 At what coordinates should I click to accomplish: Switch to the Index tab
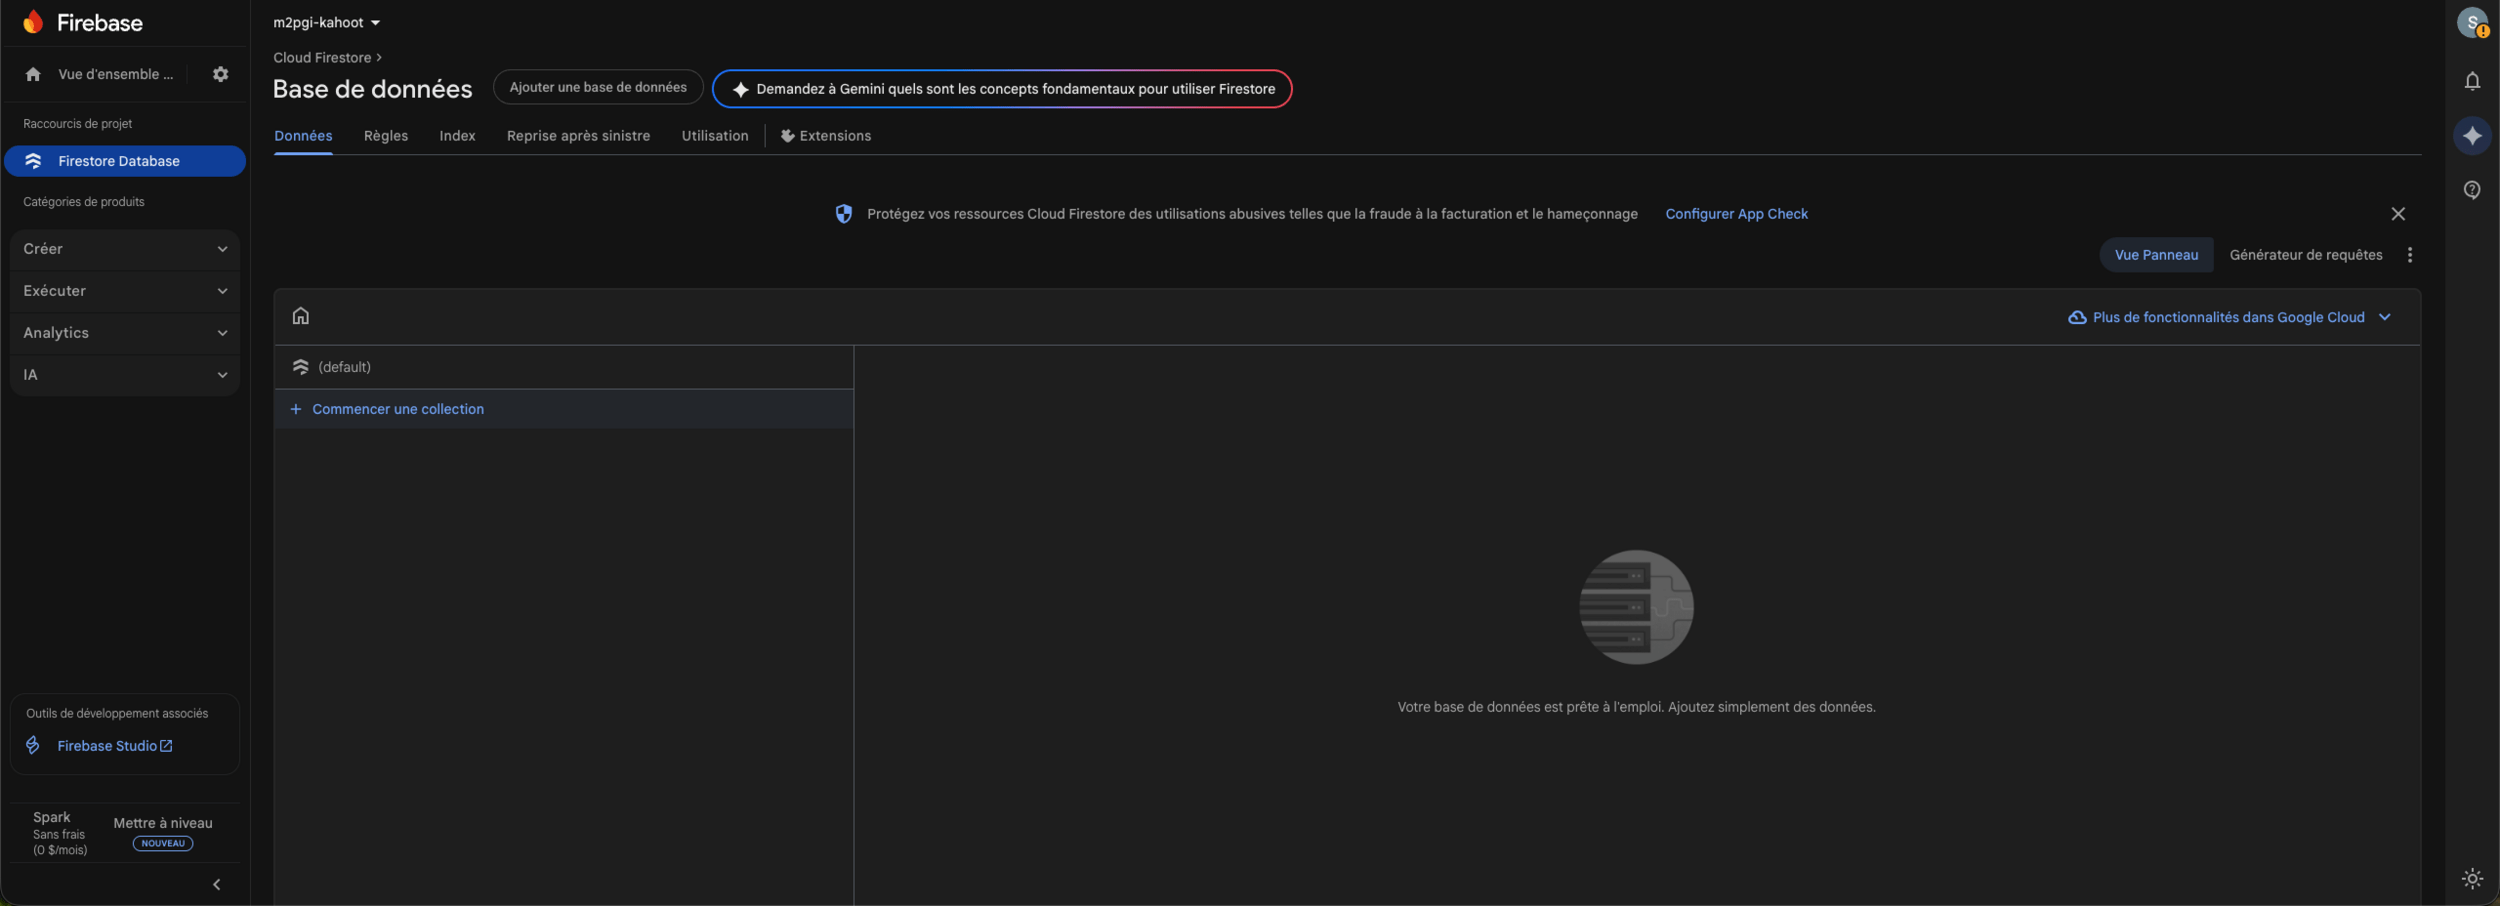point(457,136)
